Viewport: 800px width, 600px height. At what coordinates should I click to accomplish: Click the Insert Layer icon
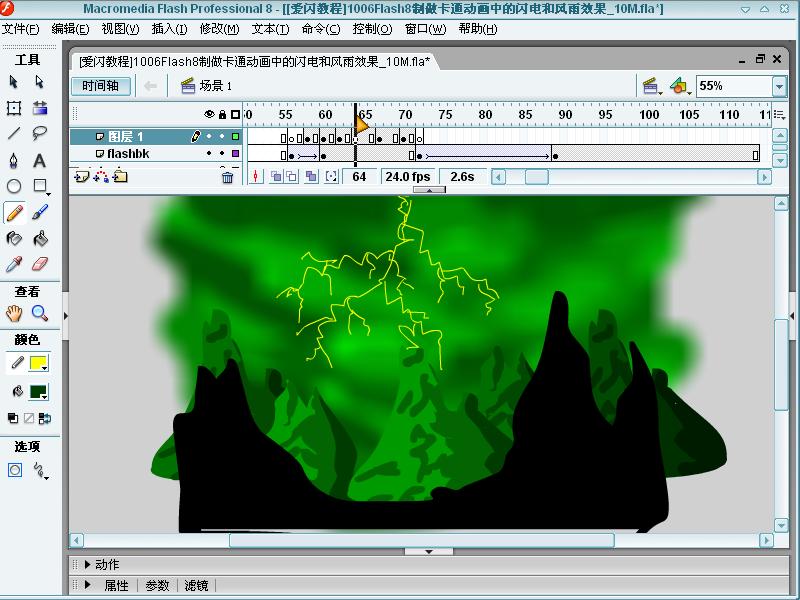(82, 177)
